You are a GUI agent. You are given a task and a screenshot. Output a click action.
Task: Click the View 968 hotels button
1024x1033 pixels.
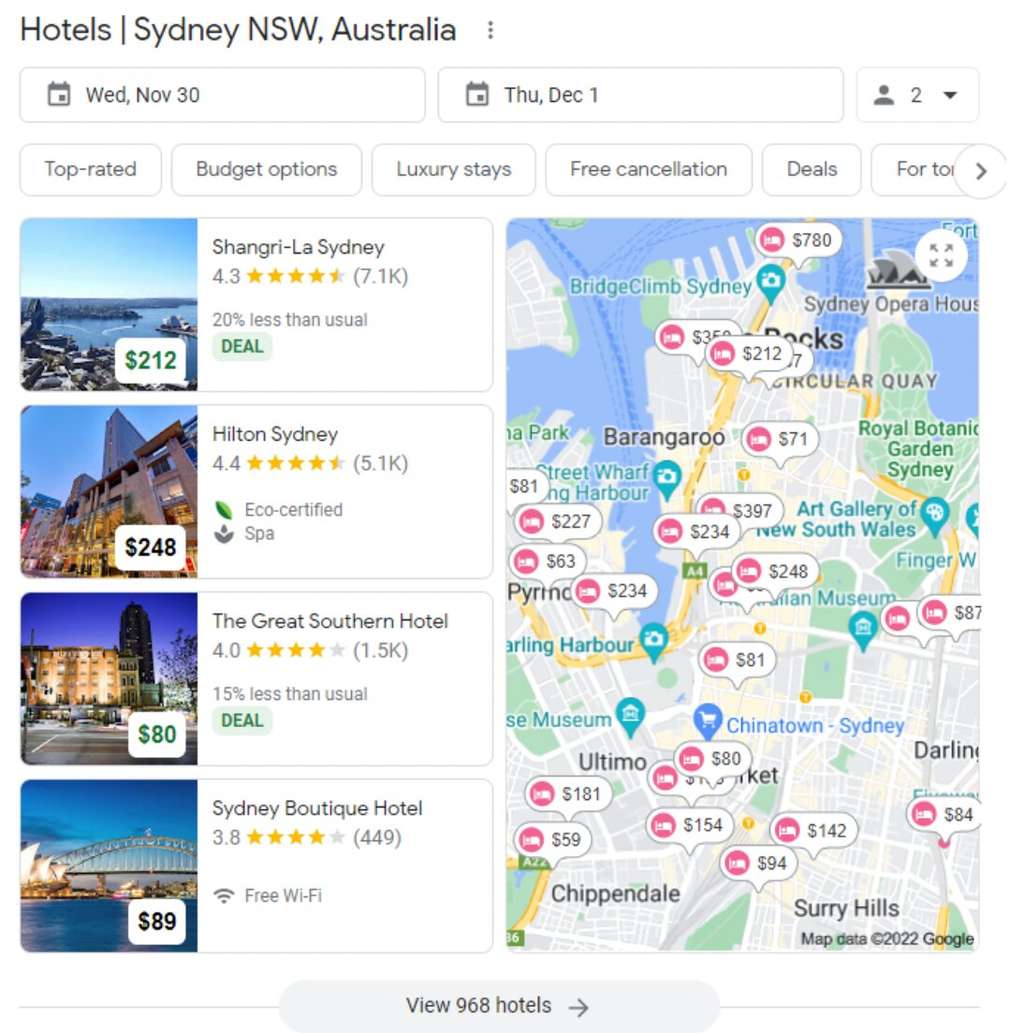coord(498,1005)
